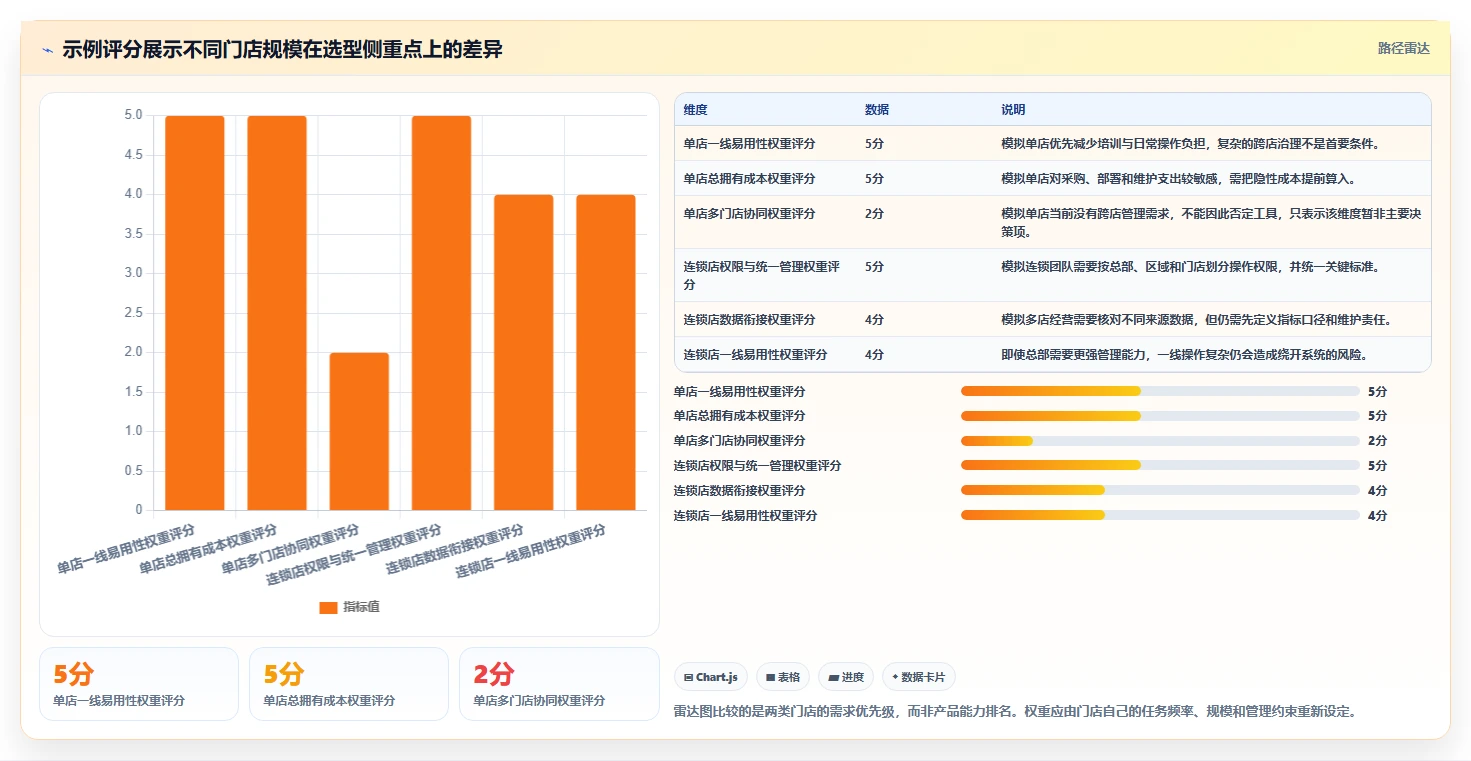The width and height of the screenshot is (1471, 761).
Task: Open the 5分 单店总拥有成本权重评分 stat card
Action: tap(349, 684)
